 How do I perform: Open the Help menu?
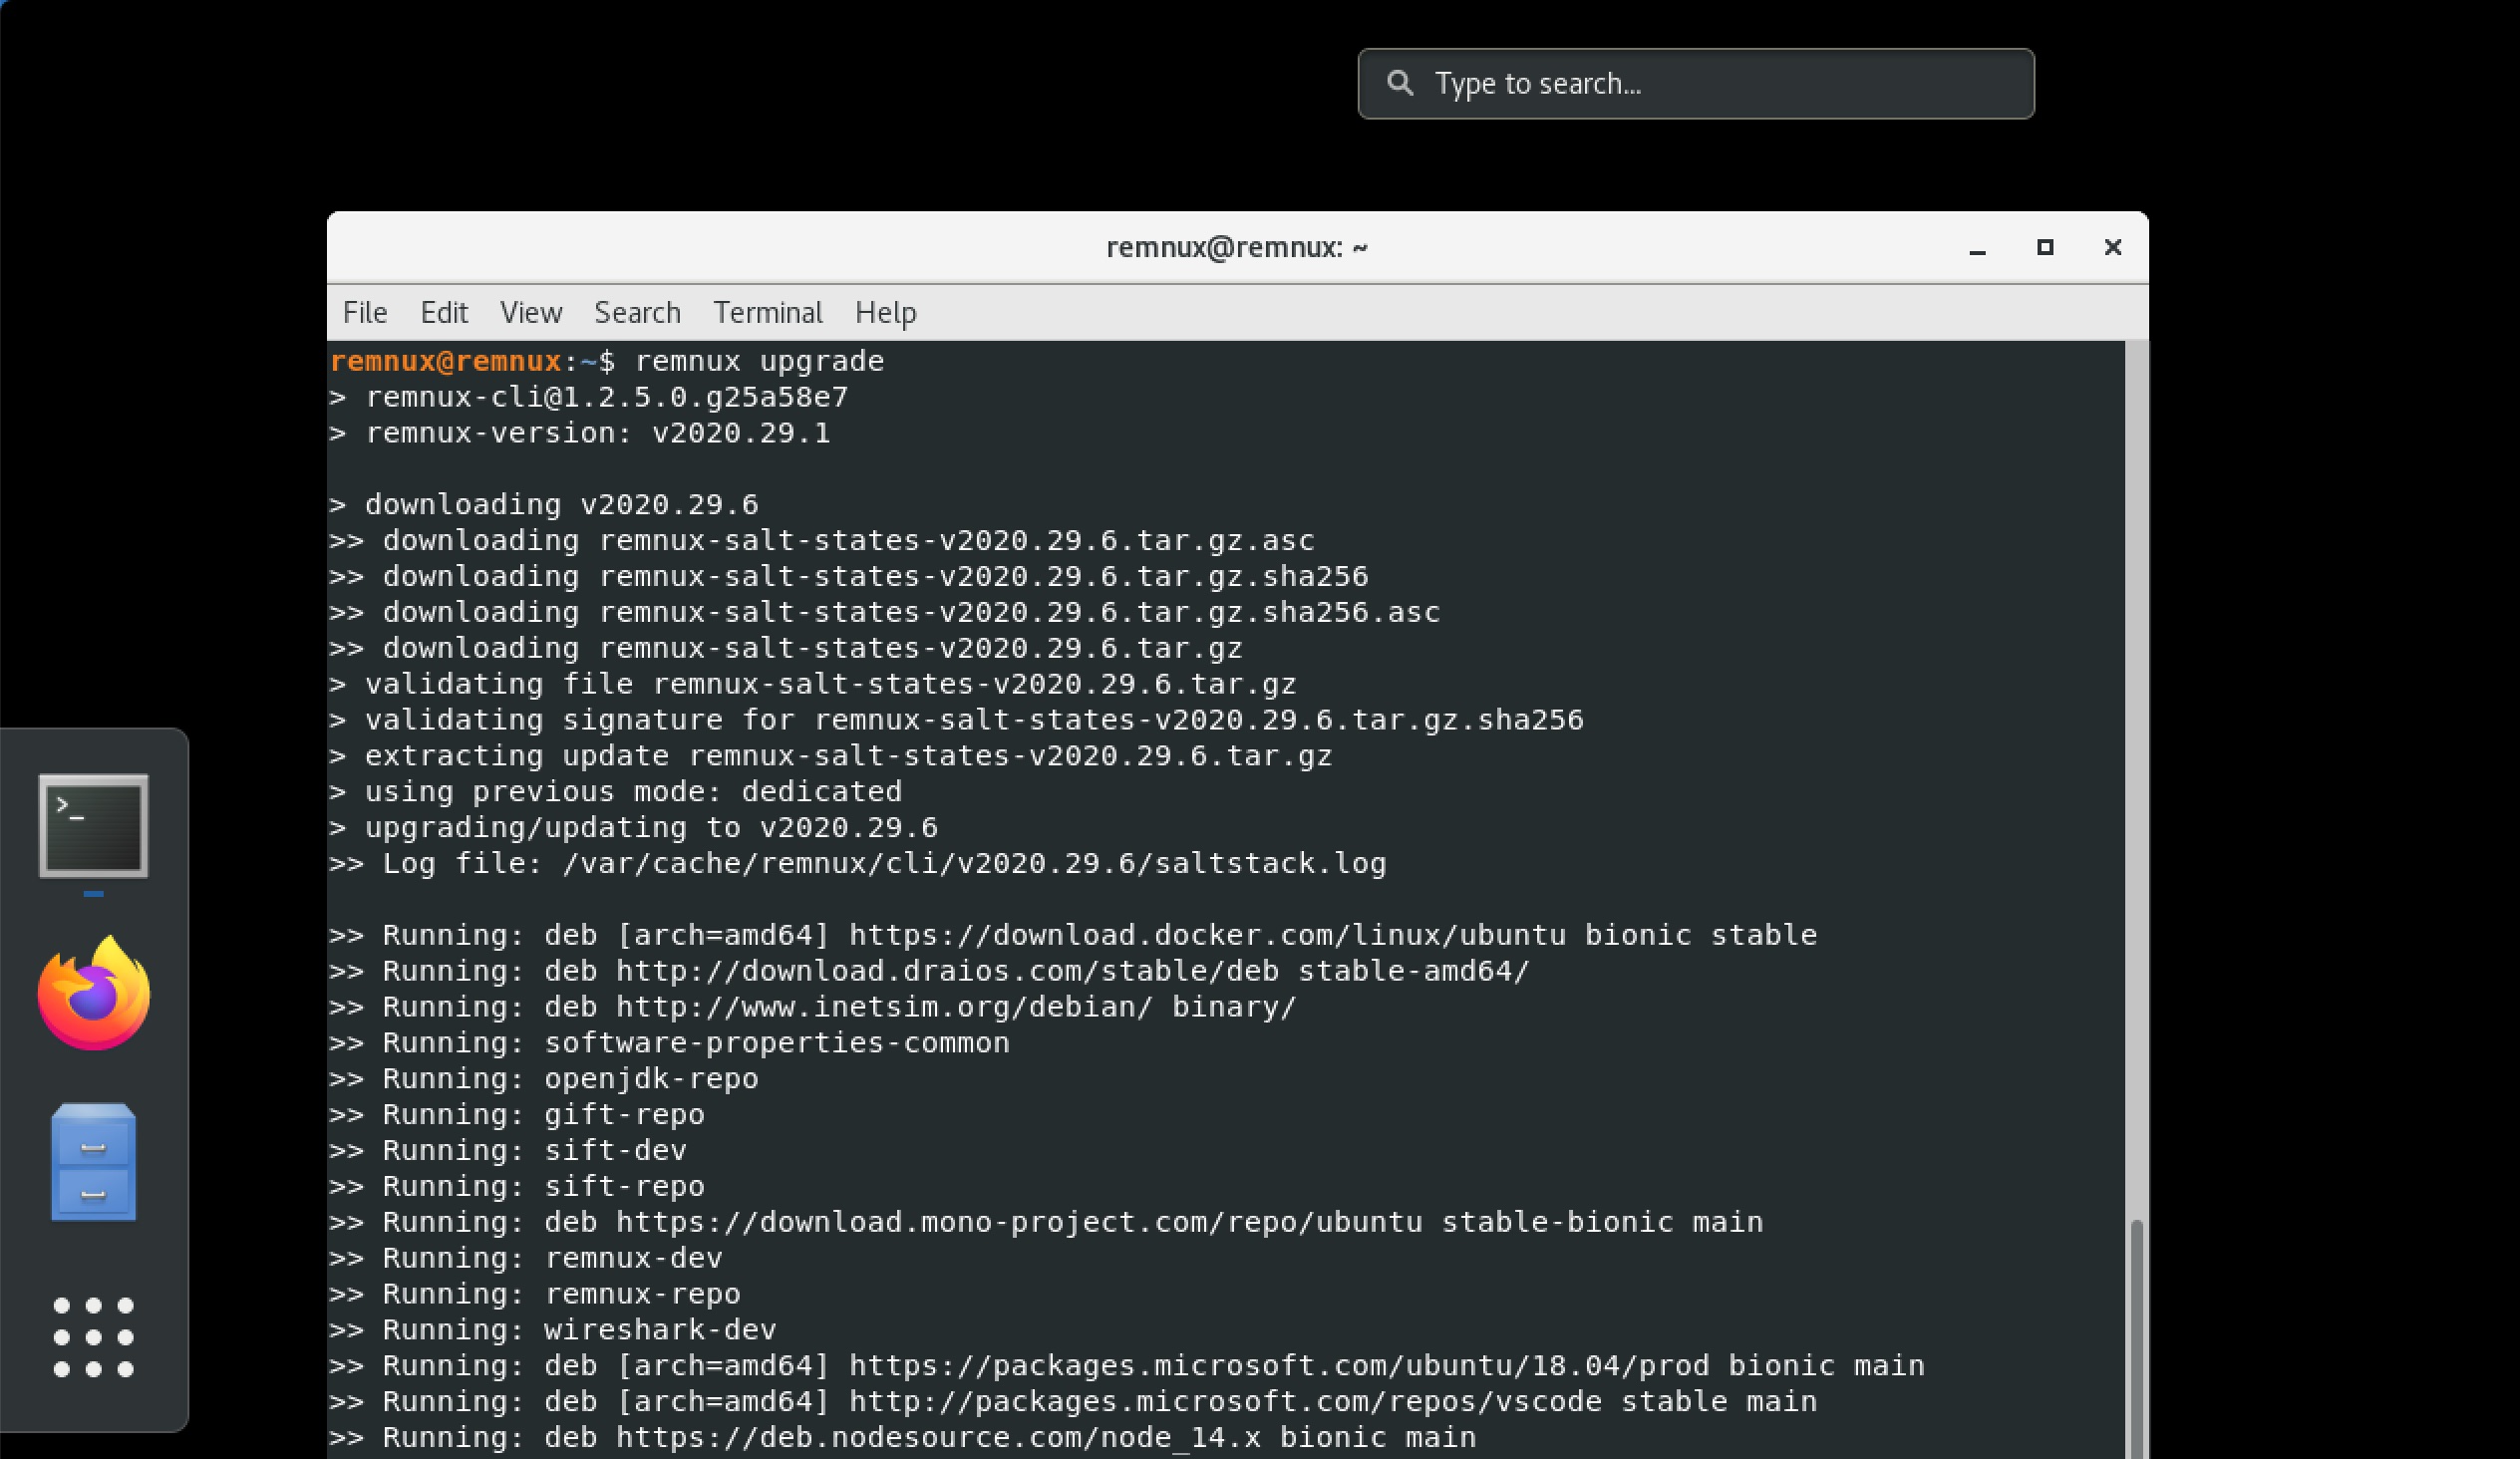[885, 311]
